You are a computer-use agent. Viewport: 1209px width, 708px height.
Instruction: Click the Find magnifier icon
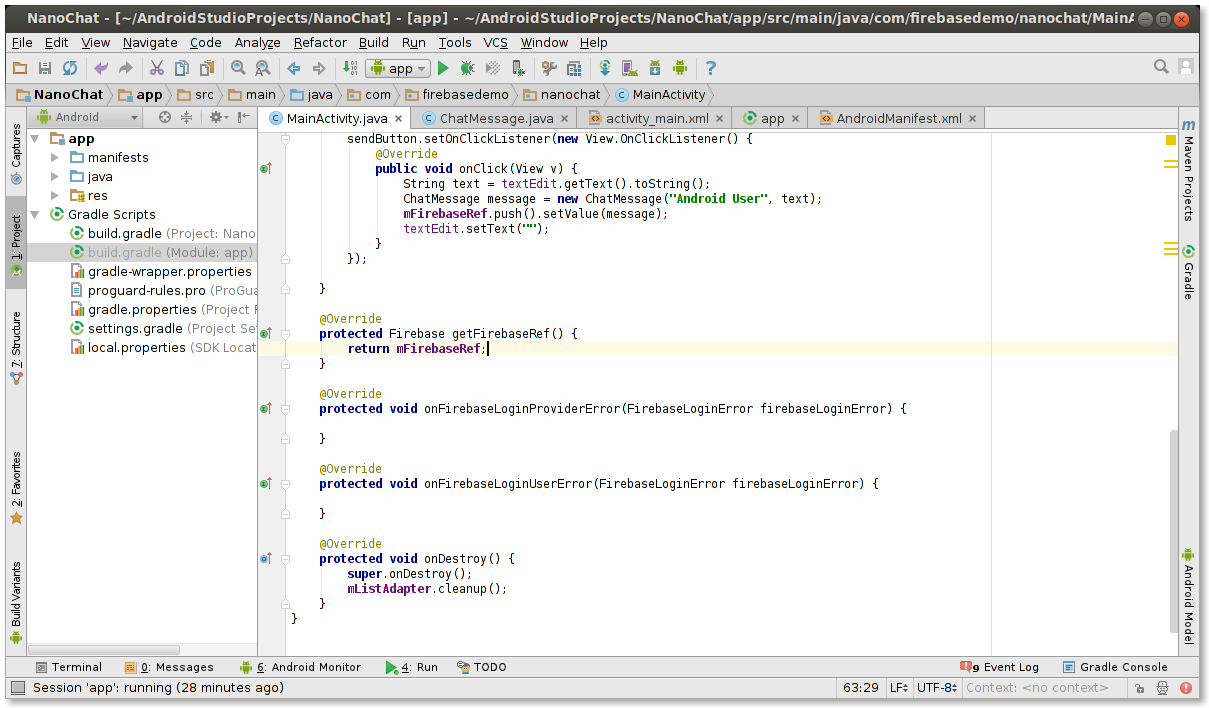pos(238,68)
